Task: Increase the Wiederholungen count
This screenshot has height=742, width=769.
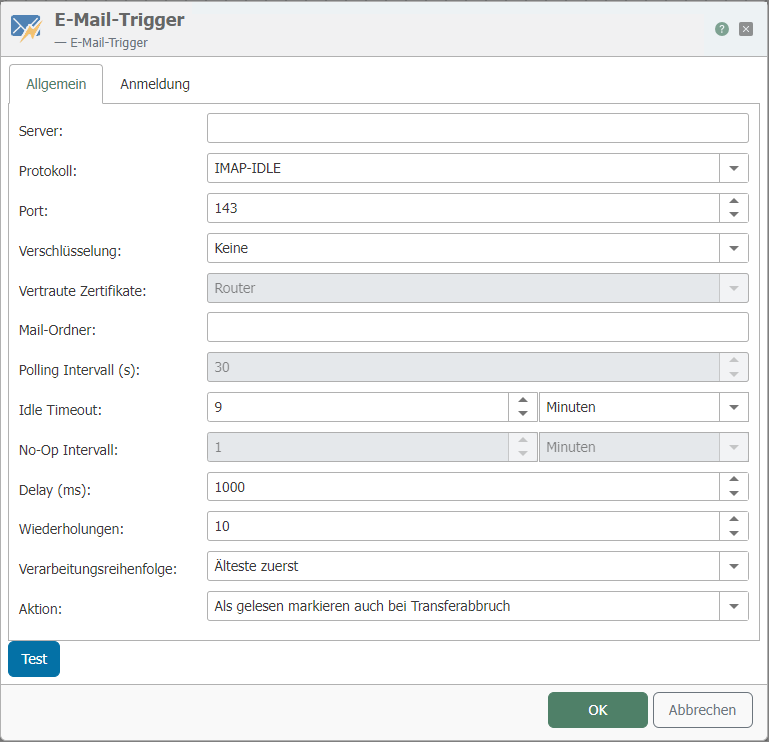Action: [734, 519]
